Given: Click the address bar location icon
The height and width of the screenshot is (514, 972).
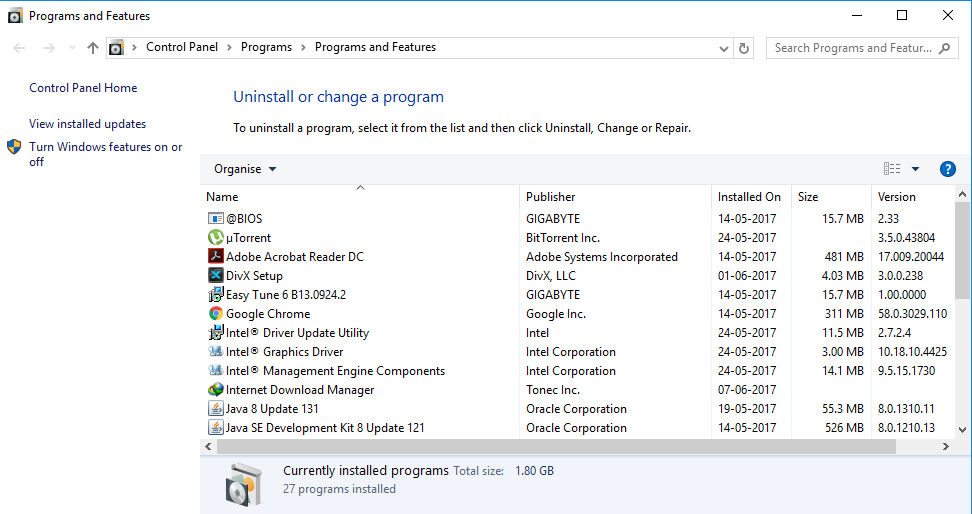Looking at the screenshot, I should click(x=116, y=48).
